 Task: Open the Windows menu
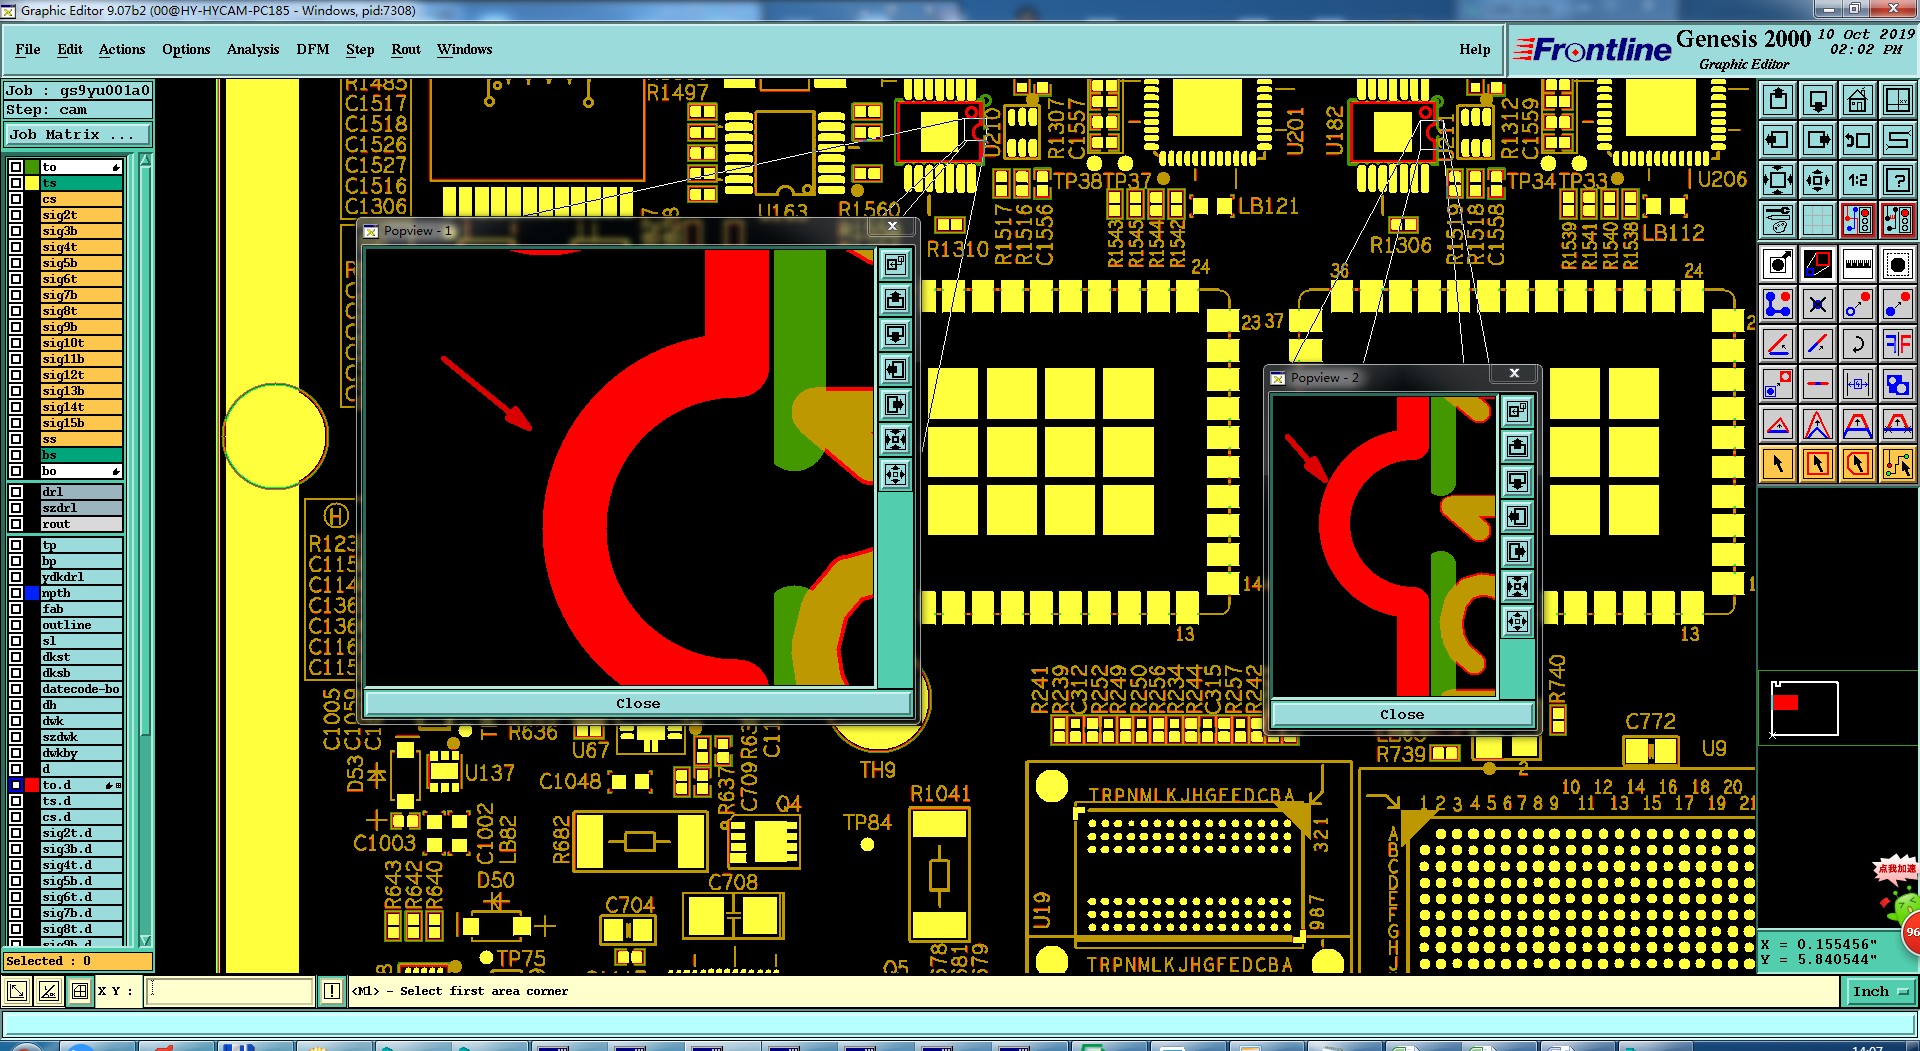464,49
